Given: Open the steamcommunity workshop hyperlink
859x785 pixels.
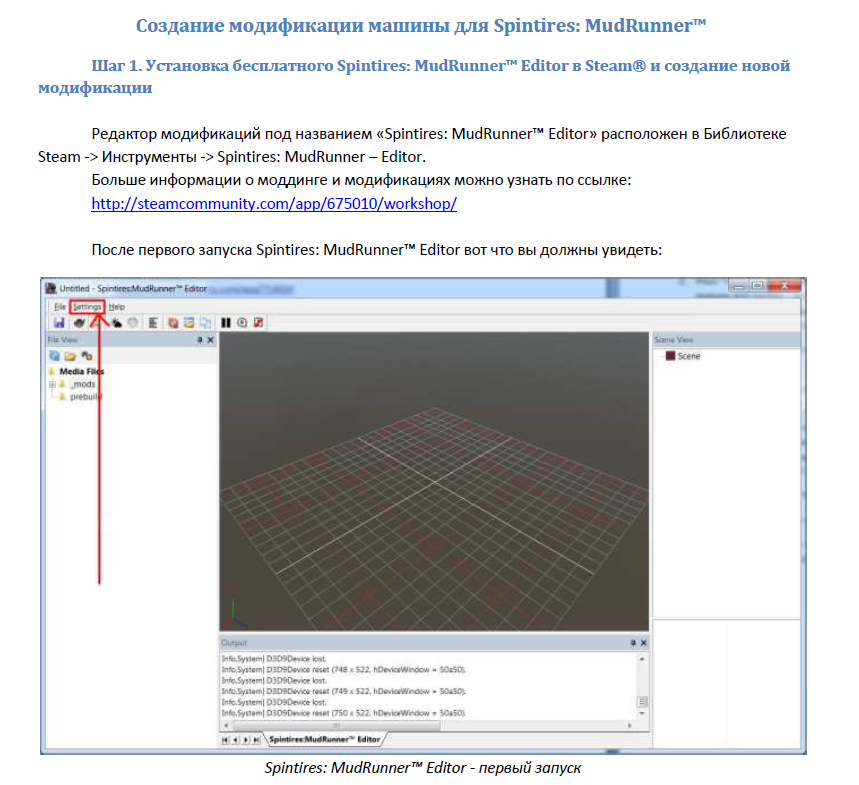Looking at the screenshot, I should (274, 204).
